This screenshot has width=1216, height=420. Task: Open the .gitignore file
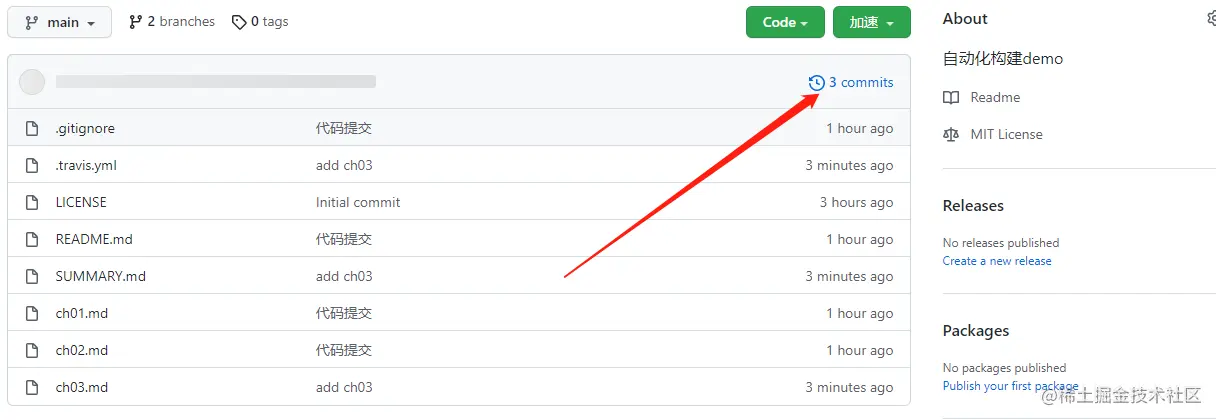(85, 128)
